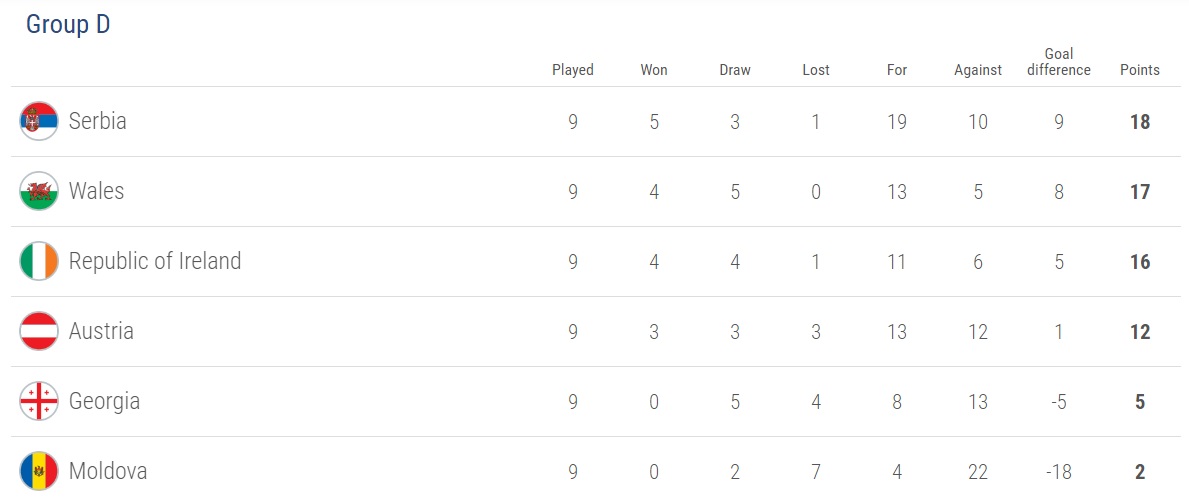The height and width of the screenshot is (500, 1189).
Task: Open the Austria team page
Action: (101, 332)
